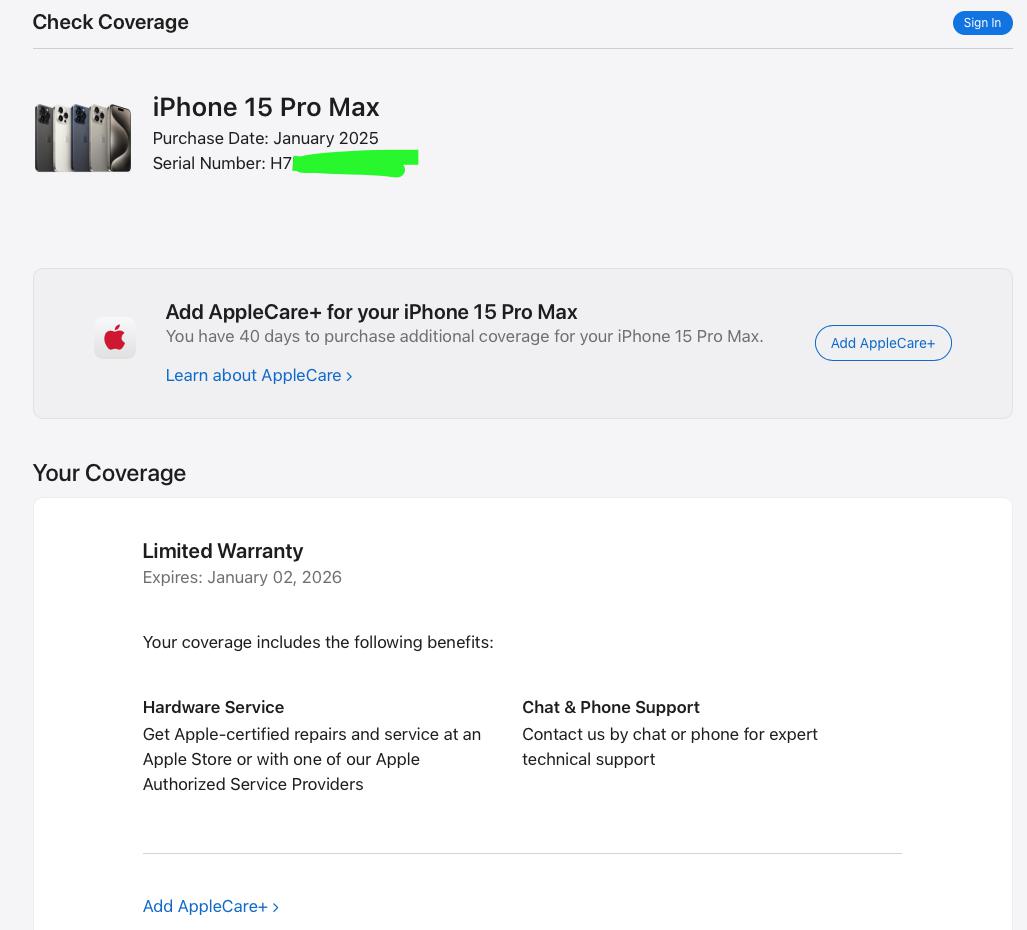The width and height of the screenshot is (1027, 930).
Task: Click the Serial Number label text
Action: point(209,163)
